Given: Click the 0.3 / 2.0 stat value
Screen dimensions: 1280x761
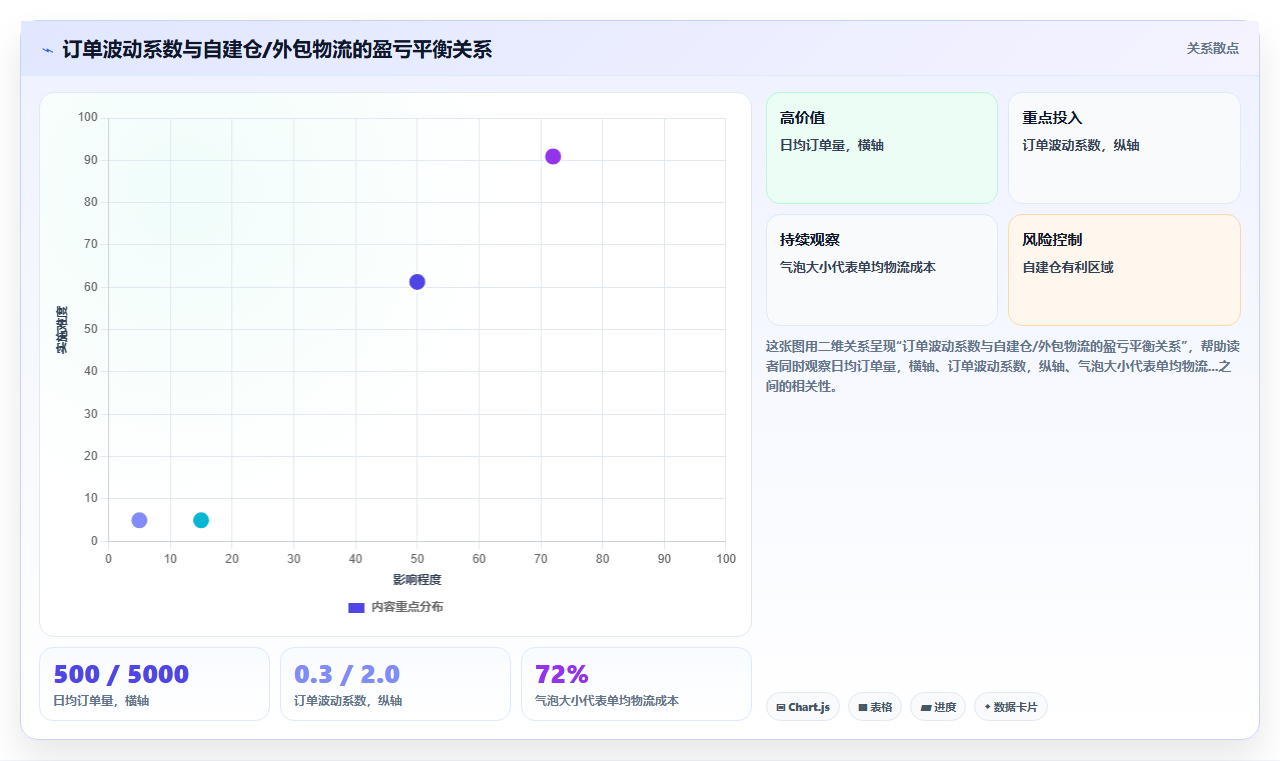Looking at the screenshot, I should click(347, 674).
